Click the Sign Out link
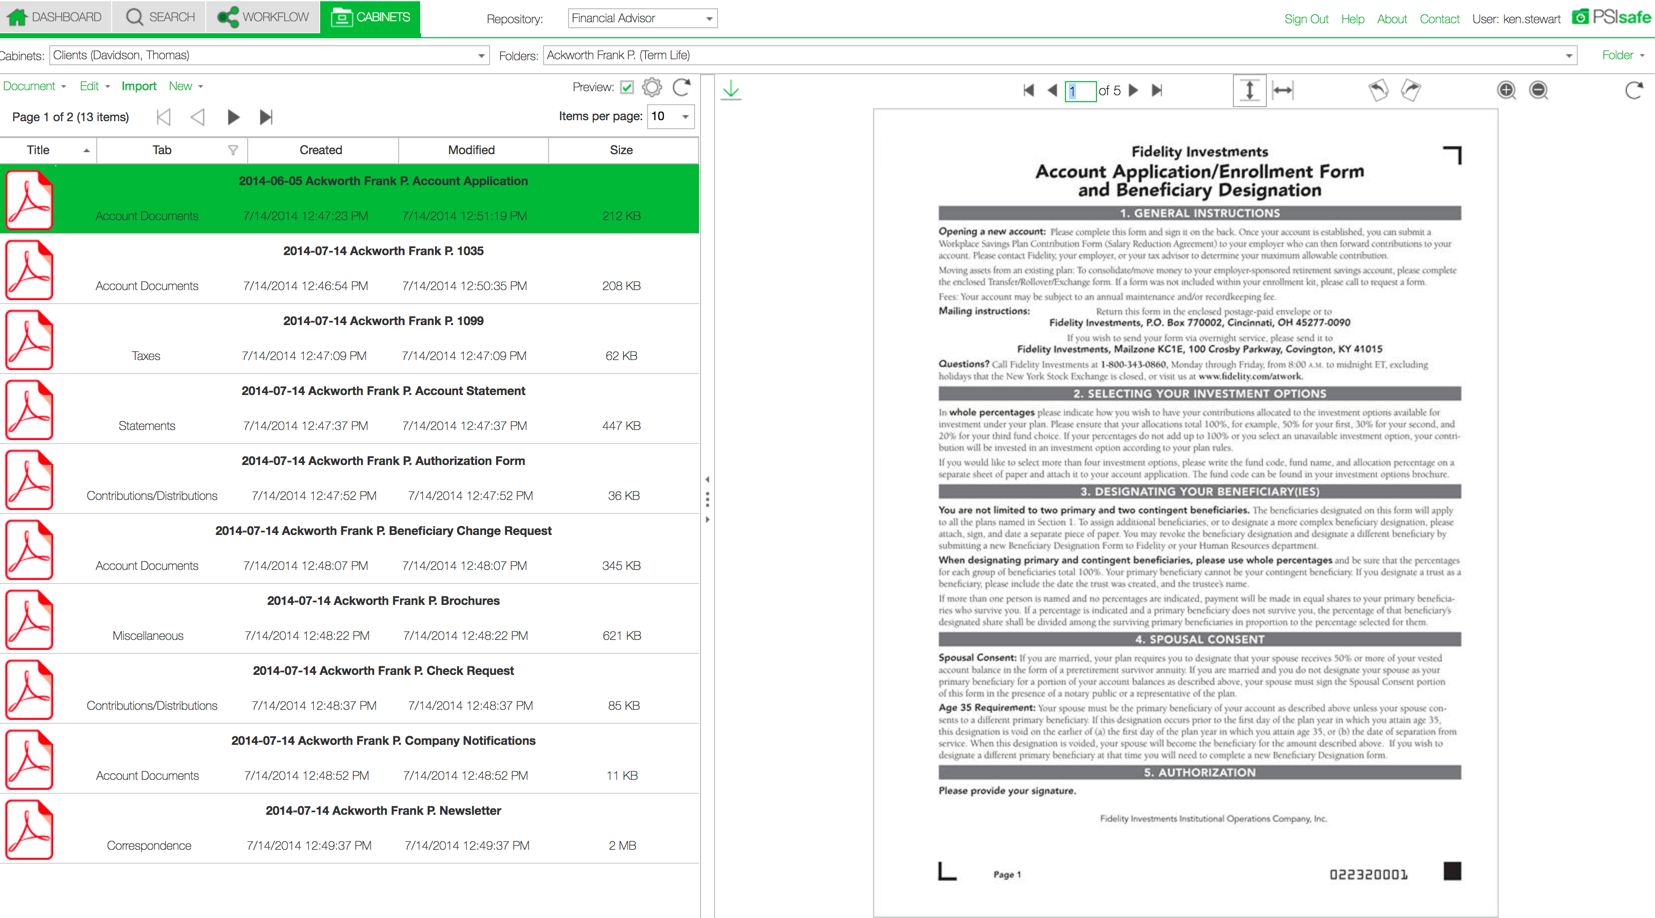Viewport: 1655px width, 918px height. point(1306,19)
